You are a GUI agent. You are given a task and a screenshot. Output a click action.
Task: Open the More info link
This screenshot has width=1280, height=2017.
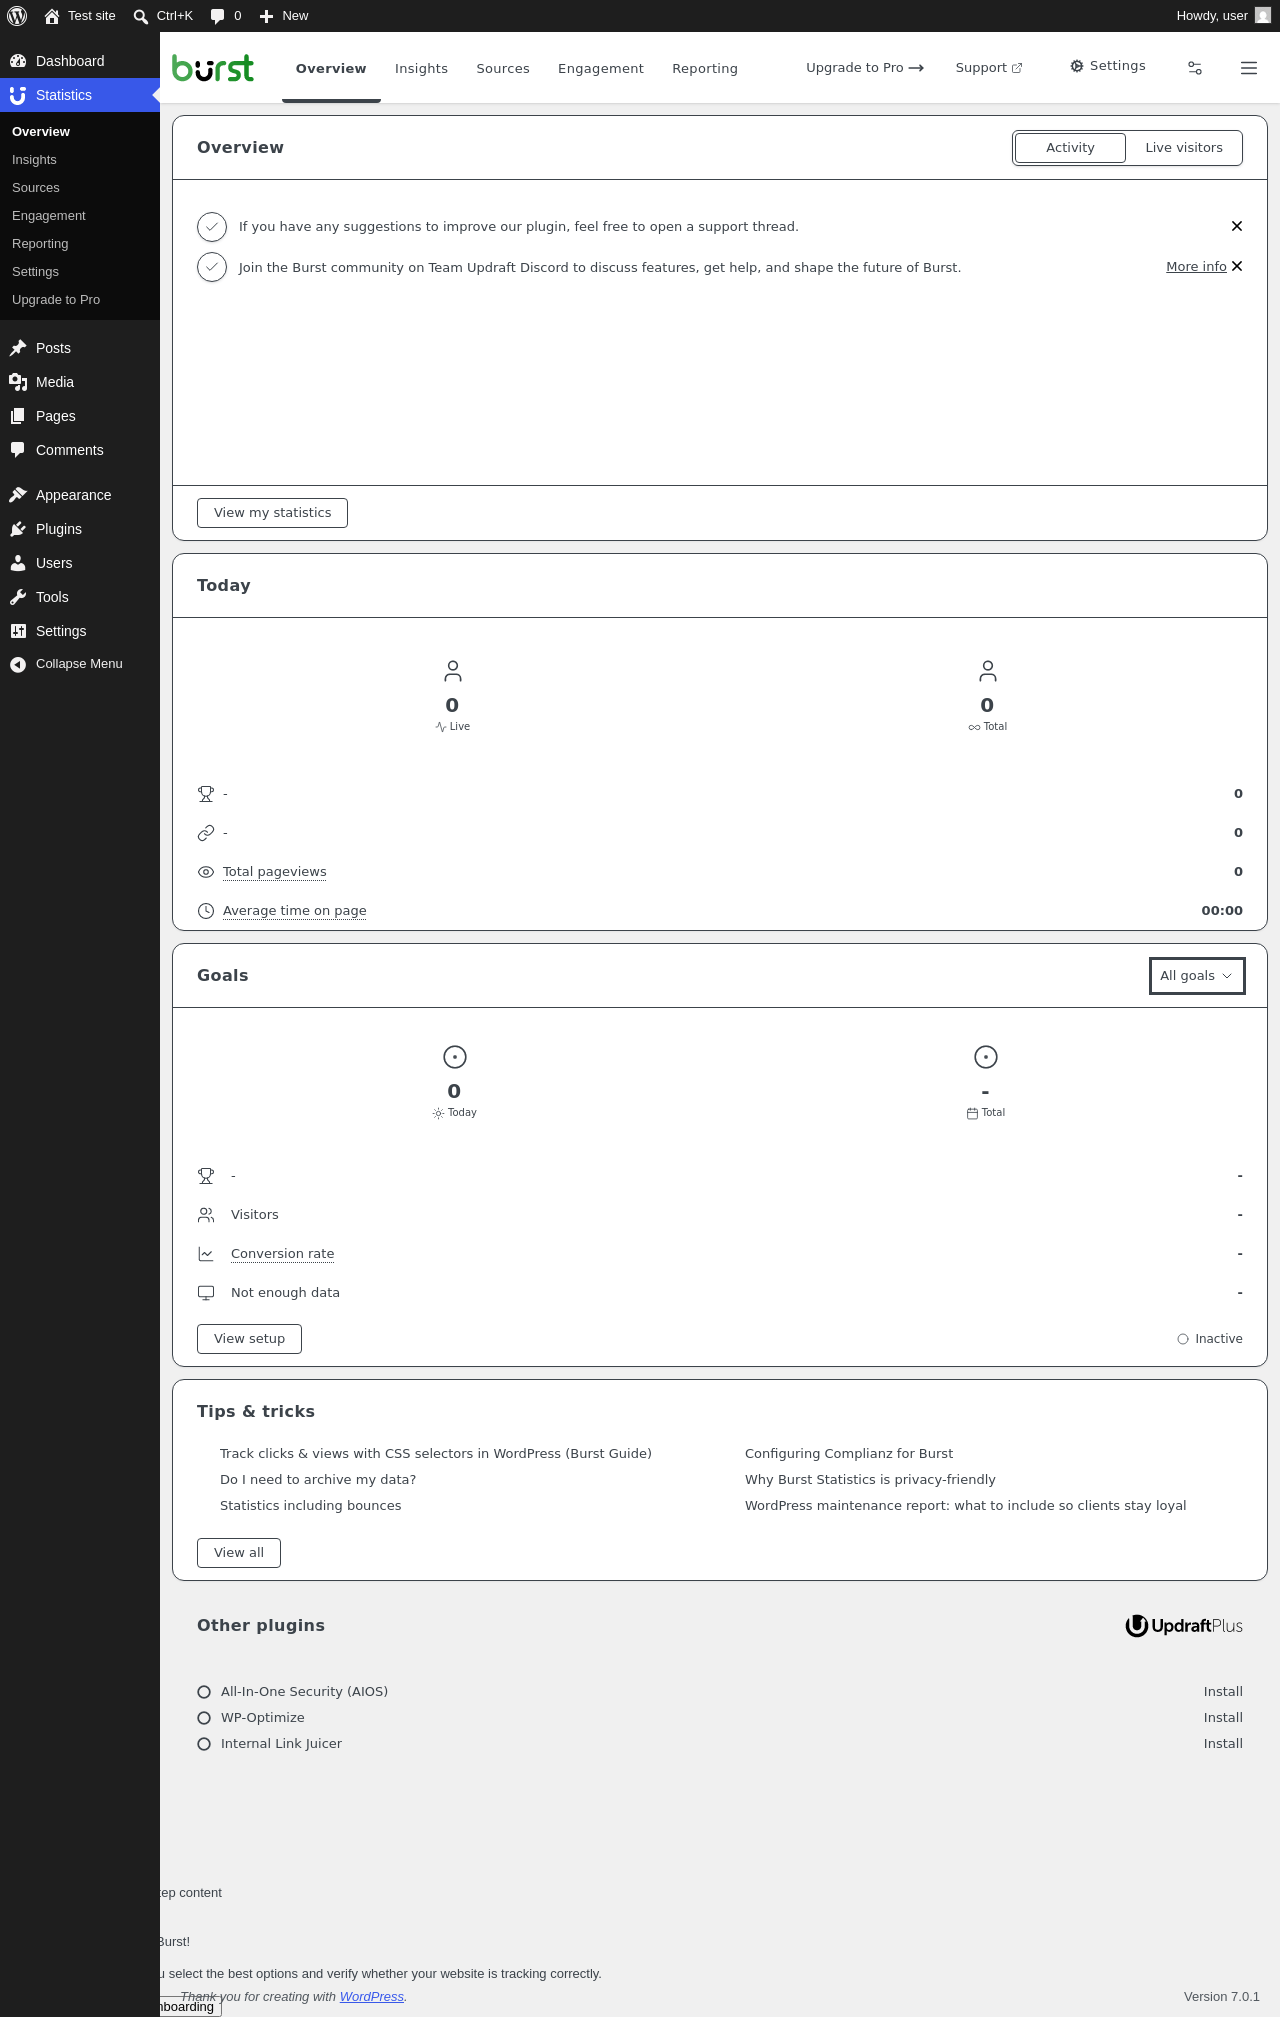click(x=1196, y=267)
